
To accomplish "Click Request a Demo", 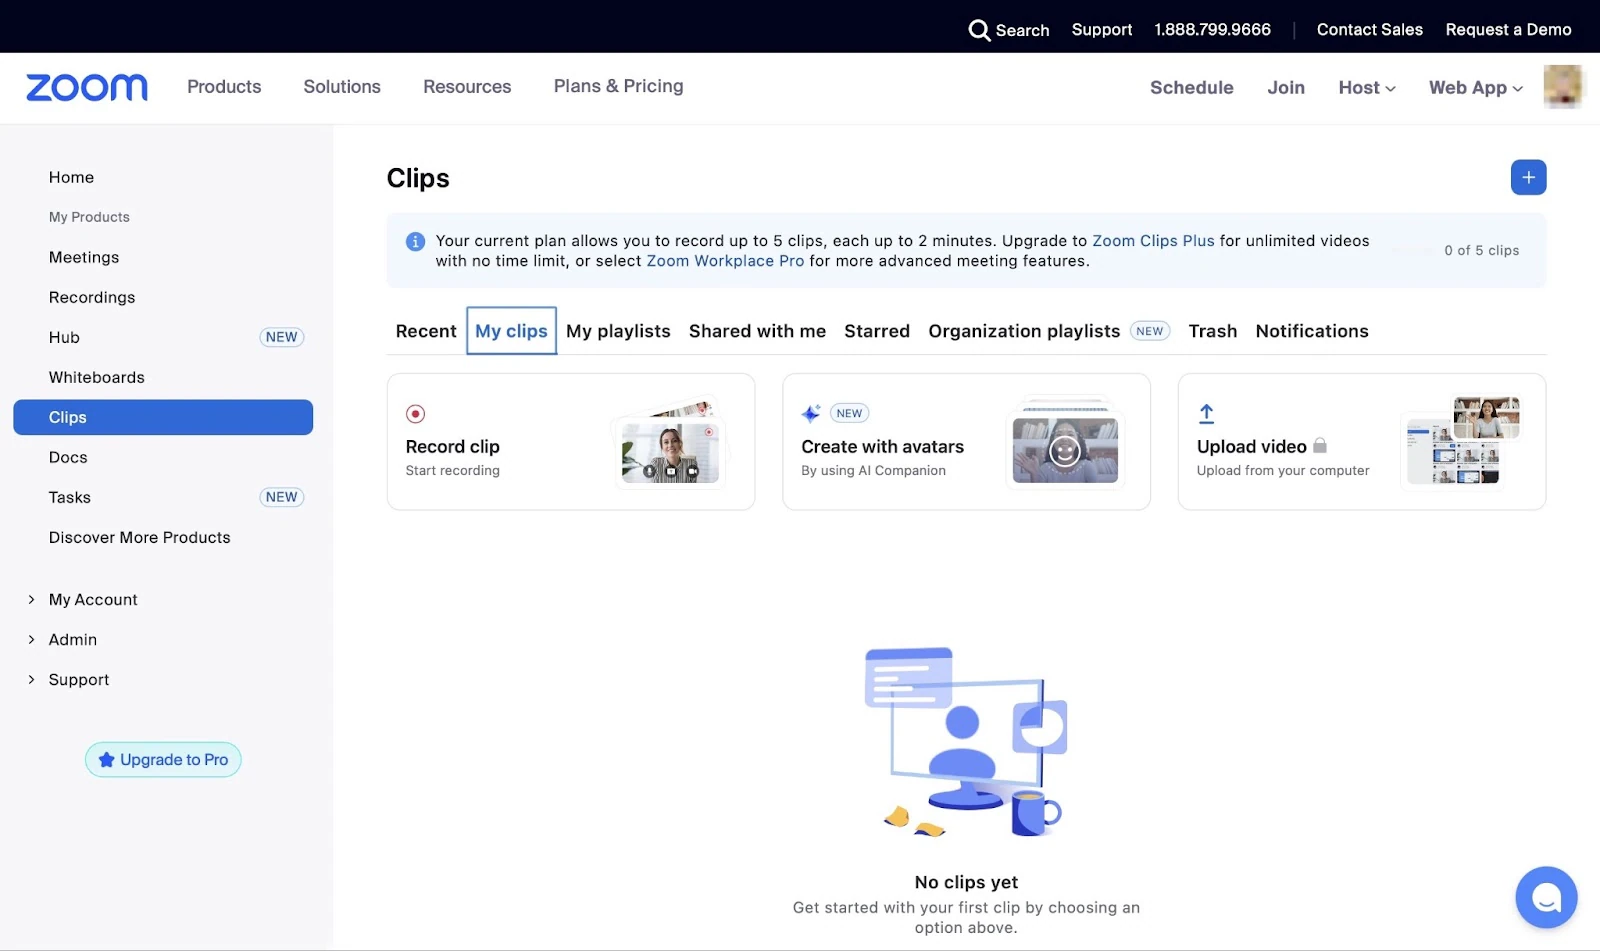I will point(1508,30).
